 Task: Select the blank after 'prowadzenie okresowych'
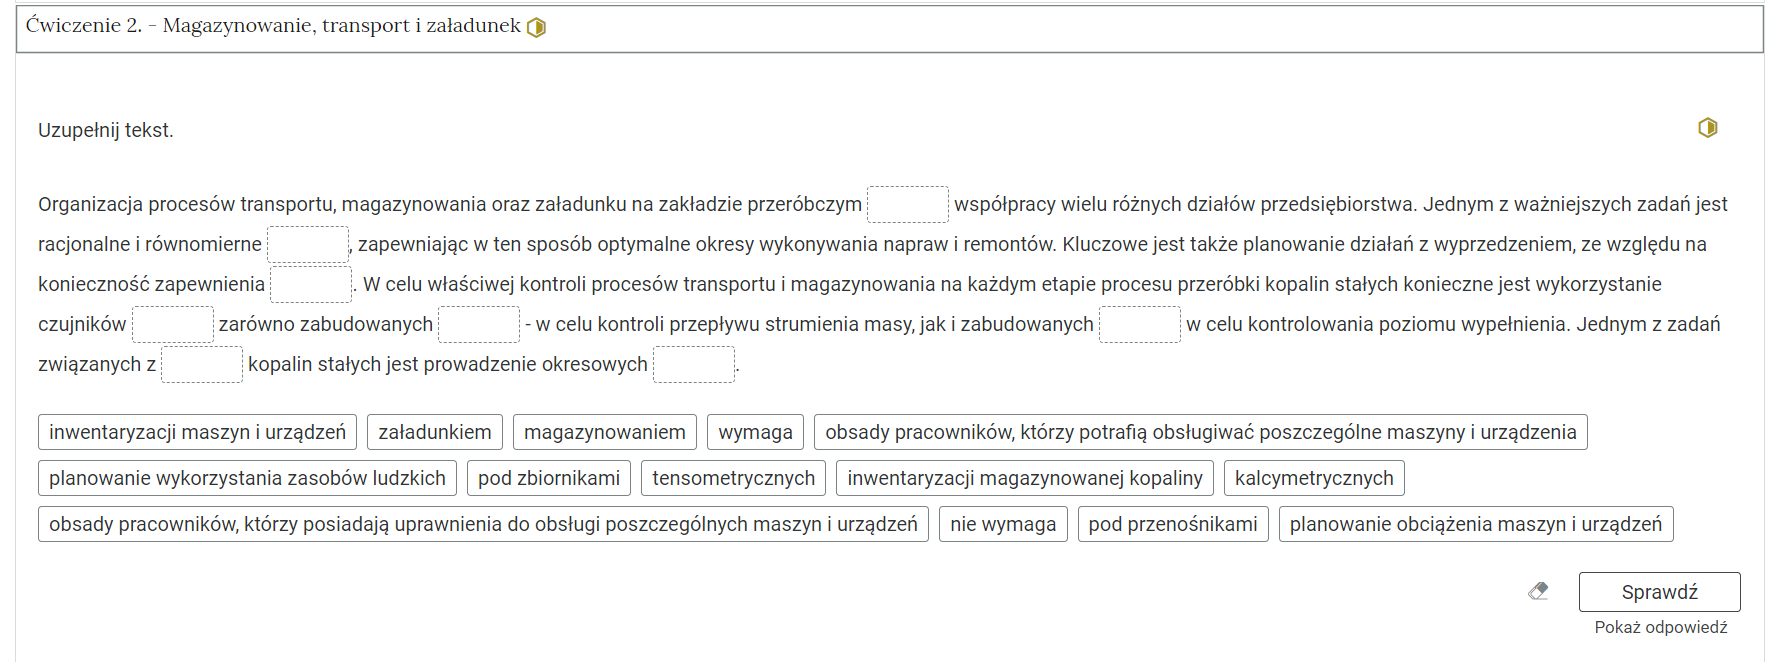click(x=694, y=364)
